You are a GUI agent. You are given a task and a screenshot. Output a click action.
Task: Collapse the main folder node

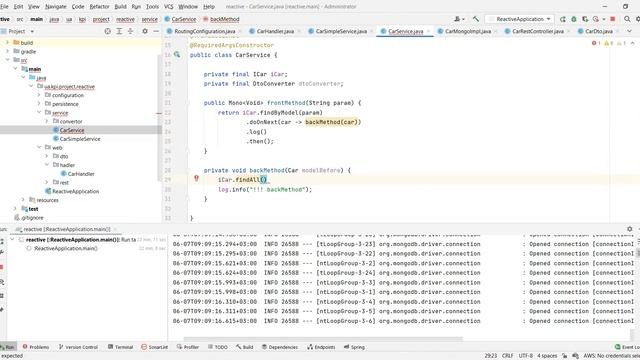tap(15, 69)
